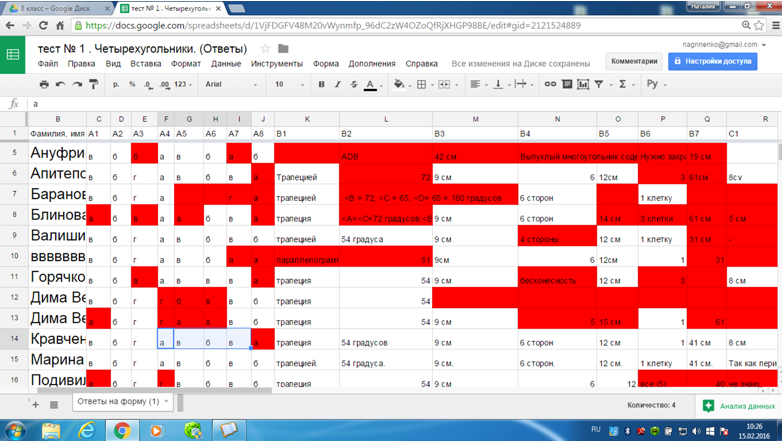Insert a link using the chain icon

point(550,85)
